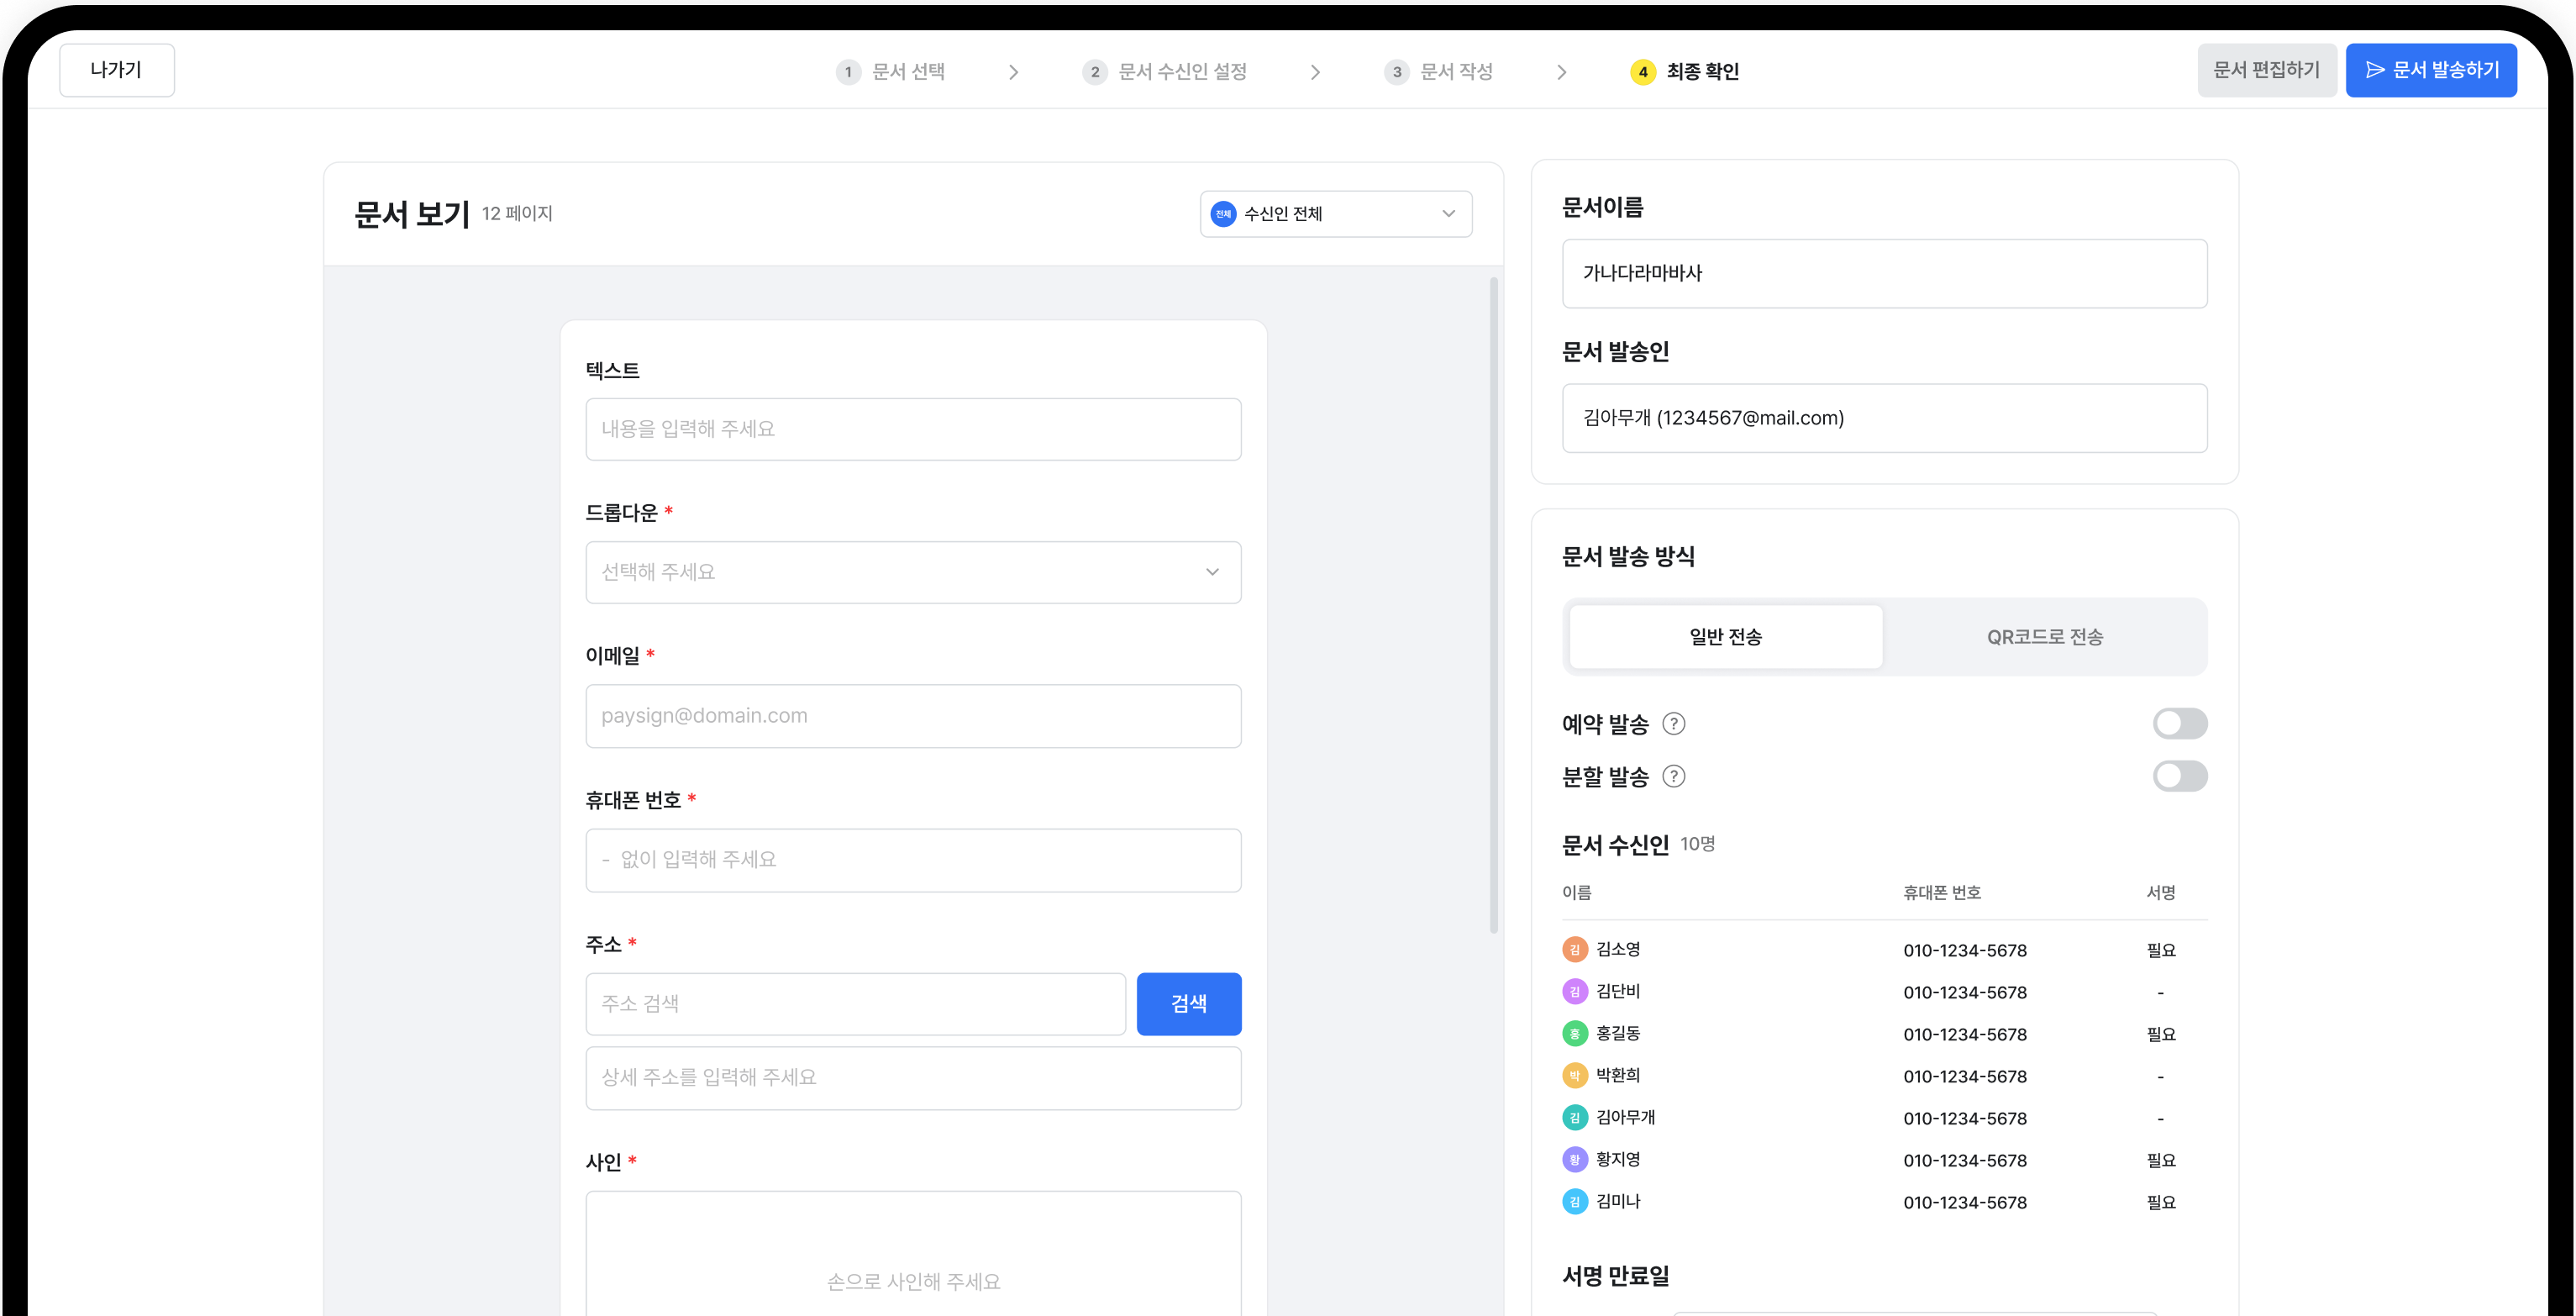Switch to QR코드로 전송 tab

point(2044,637)
